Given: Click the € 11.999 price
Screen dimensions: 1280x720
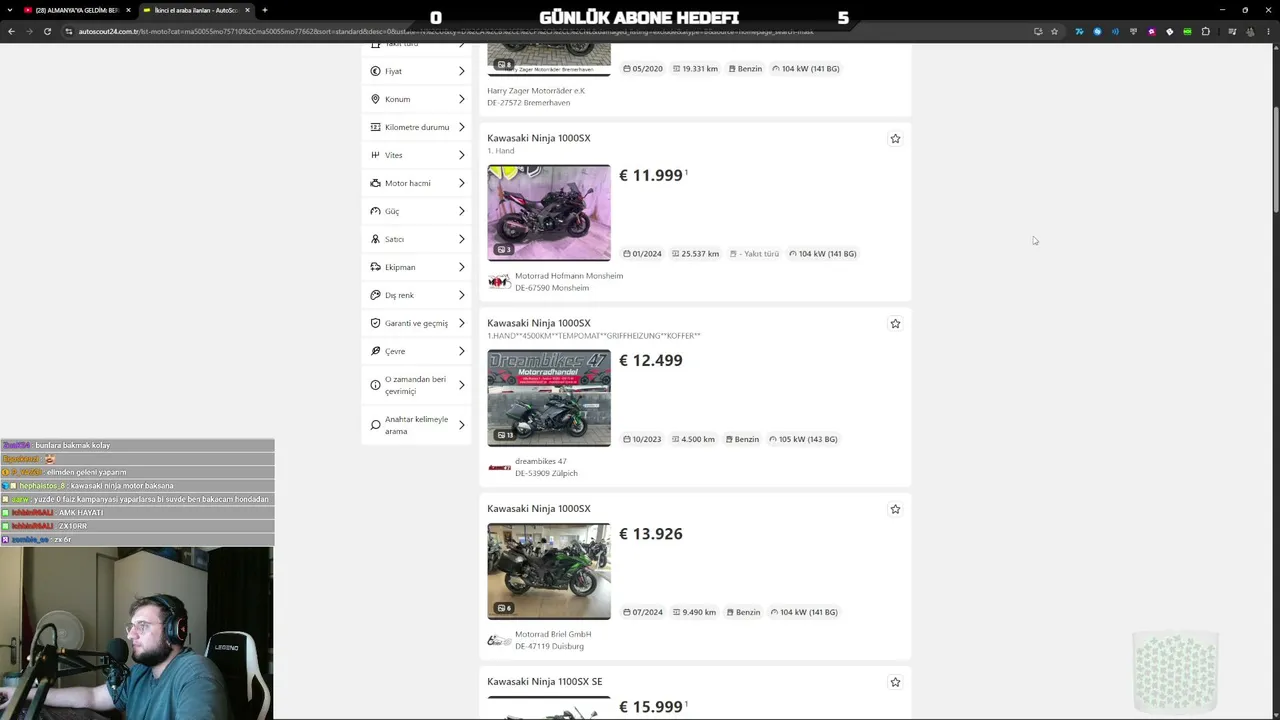Looking at the screenshot, I should point(651,175).
